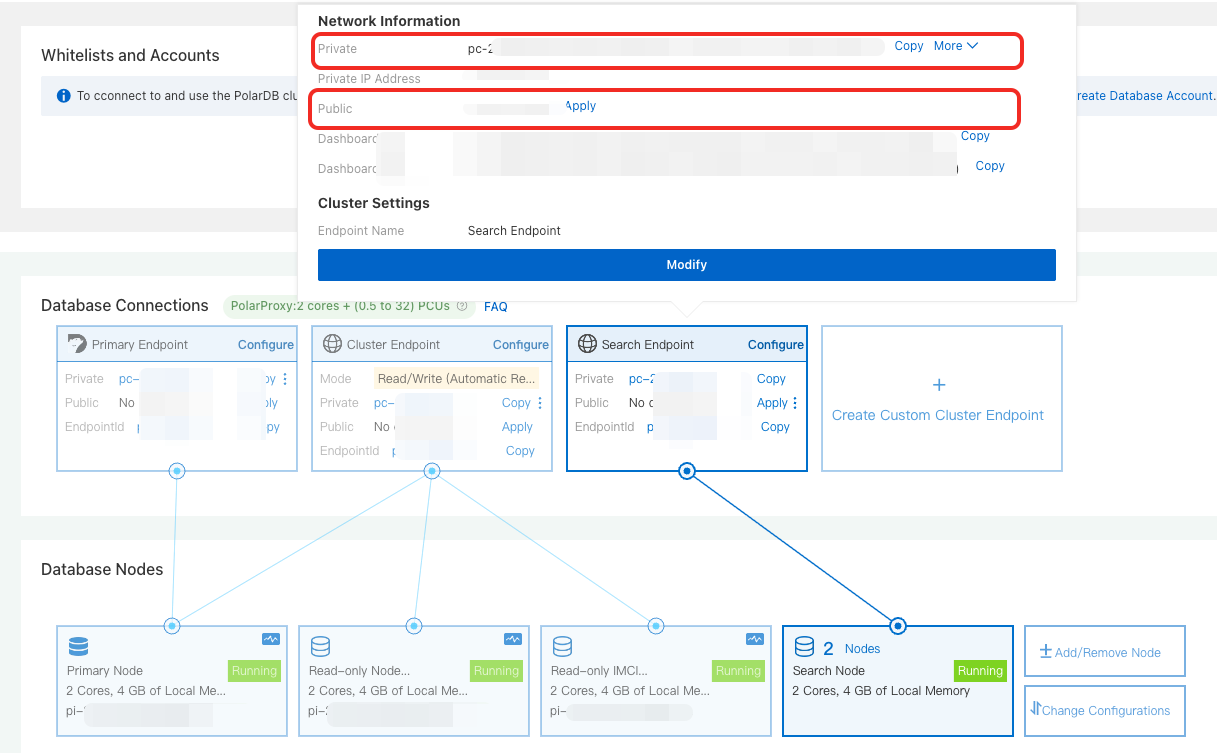Click the '2 Nodes' label on Search Node
Viewport: 1217px width, 753px height.
(x=852, y=649)
